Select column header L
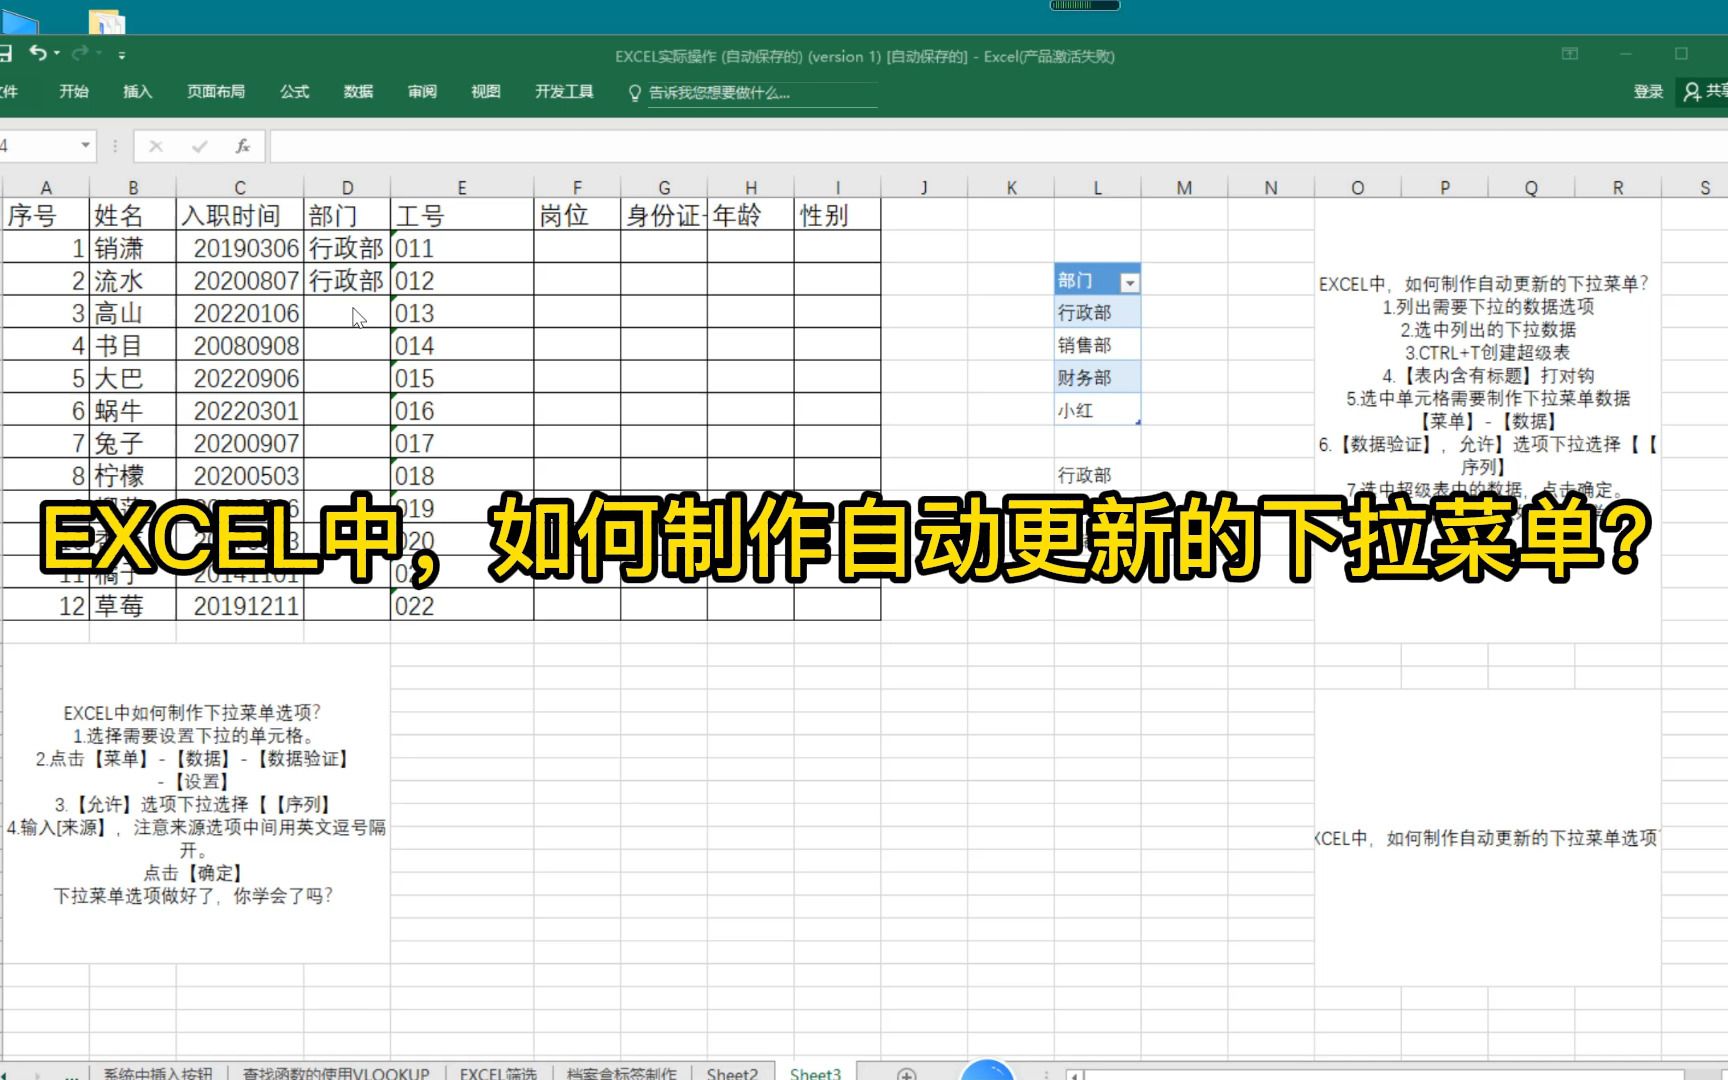1728x1080 pixels. (x=1097, y=187)
